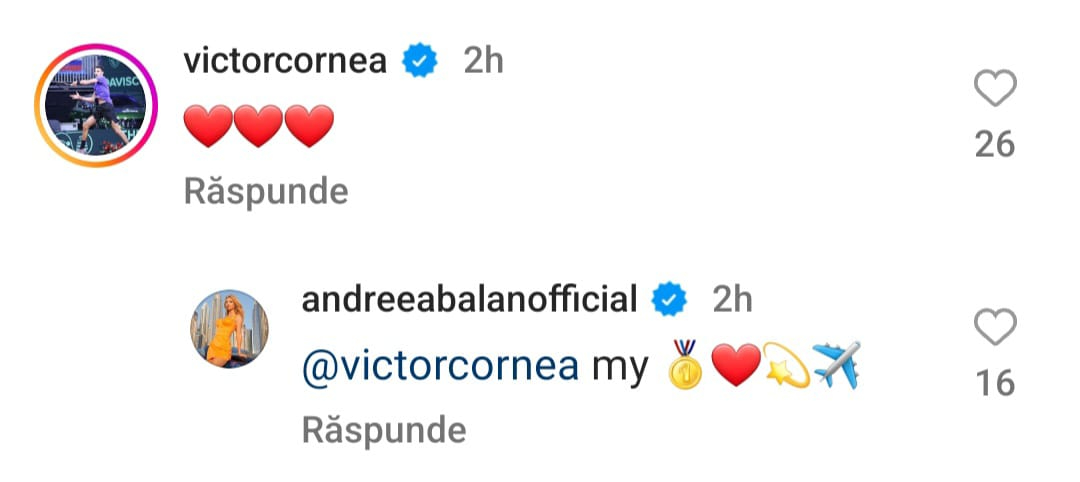
Task: Open the @victorcornea mention link
Action: pos(440,367)
